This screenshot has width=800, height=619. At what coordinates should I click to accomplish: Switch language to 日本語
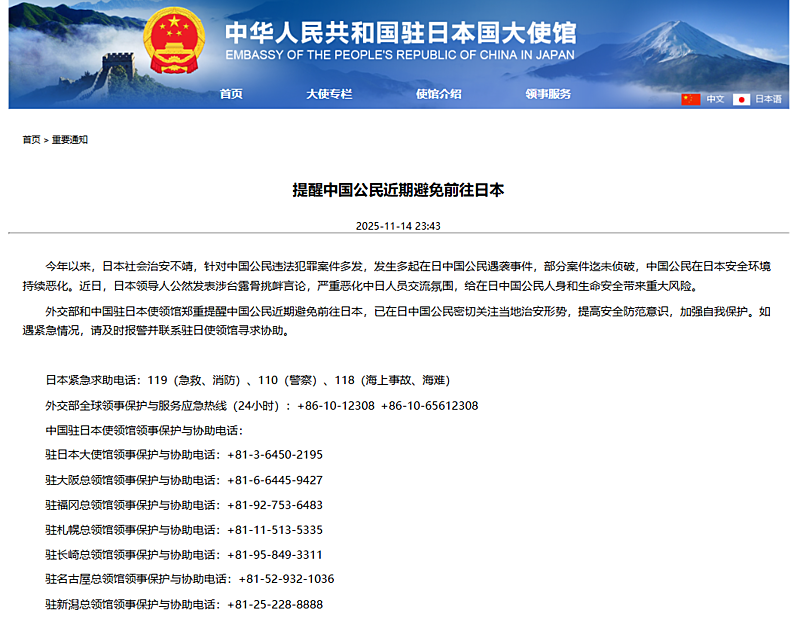[768, 99]
